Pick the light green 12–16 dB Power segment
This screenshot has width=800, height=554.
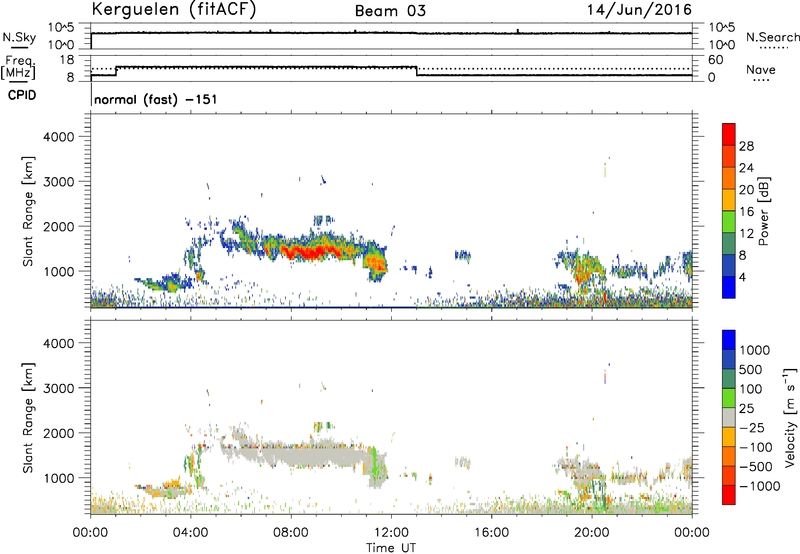click(x=729, y=221)
